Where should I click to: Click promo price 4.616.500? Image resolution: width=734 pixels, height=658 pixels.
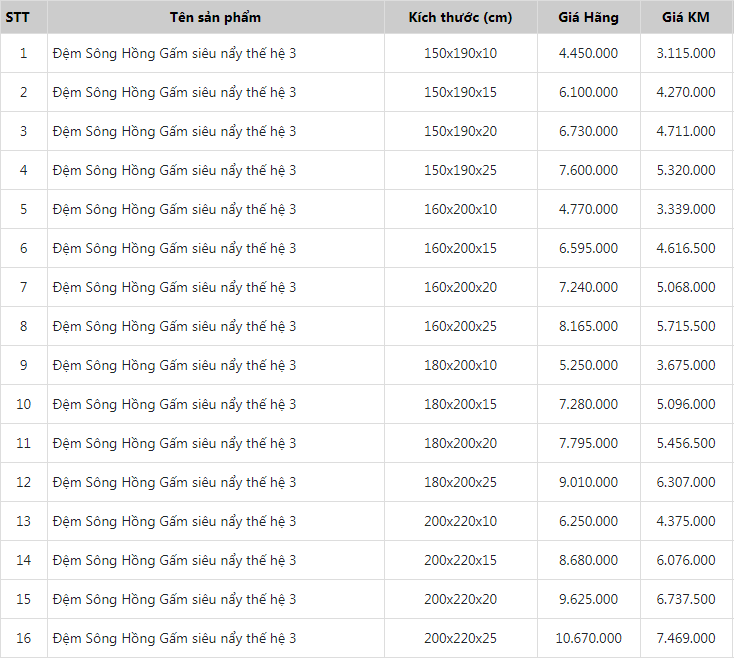686,248
